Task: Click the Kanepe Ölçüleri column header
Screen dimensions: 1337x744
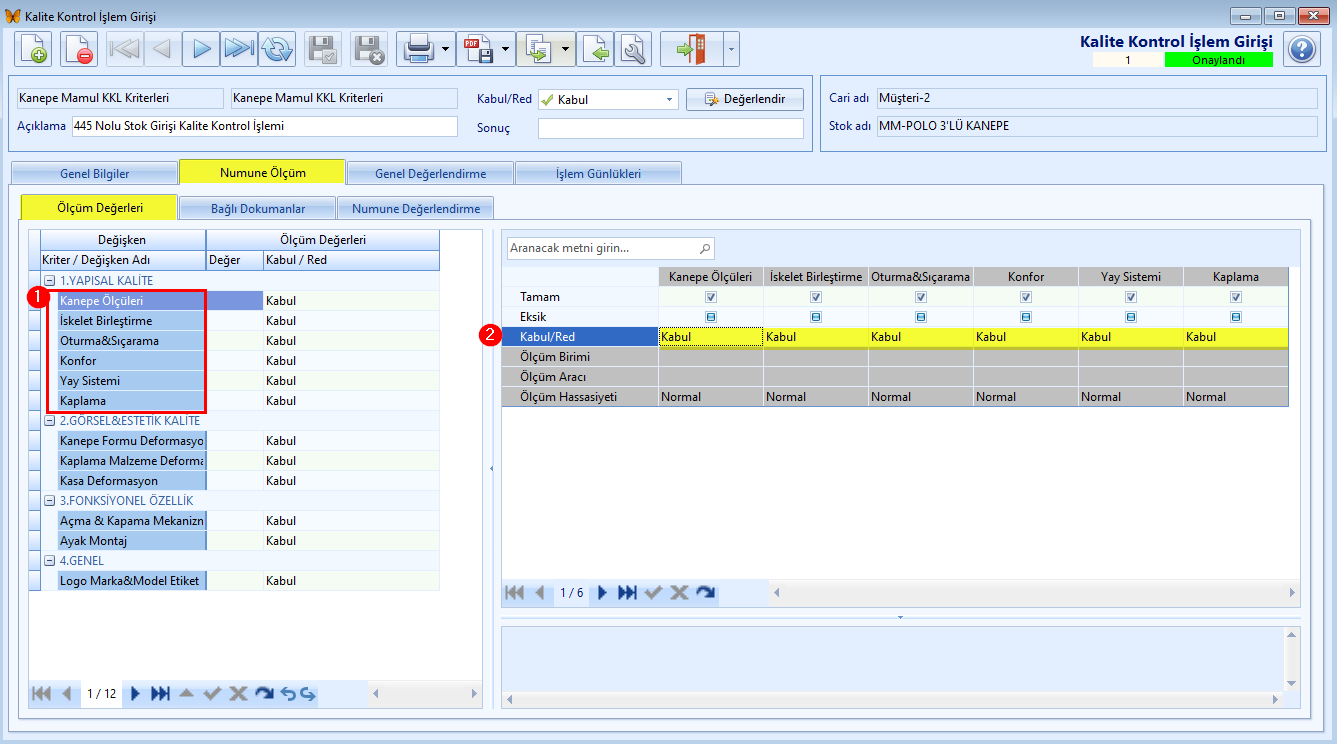Action: [x=710, y=277]
